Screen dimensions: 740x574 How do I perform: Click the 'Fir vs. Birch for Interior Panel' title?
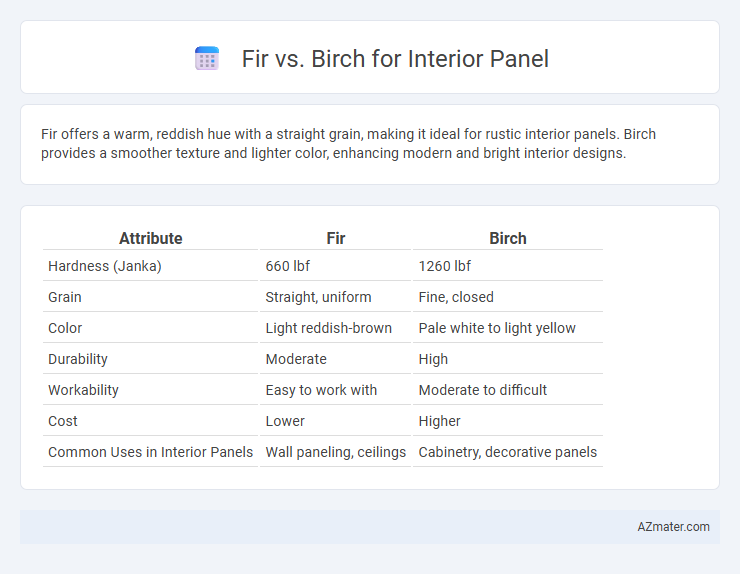pos(395,59)
